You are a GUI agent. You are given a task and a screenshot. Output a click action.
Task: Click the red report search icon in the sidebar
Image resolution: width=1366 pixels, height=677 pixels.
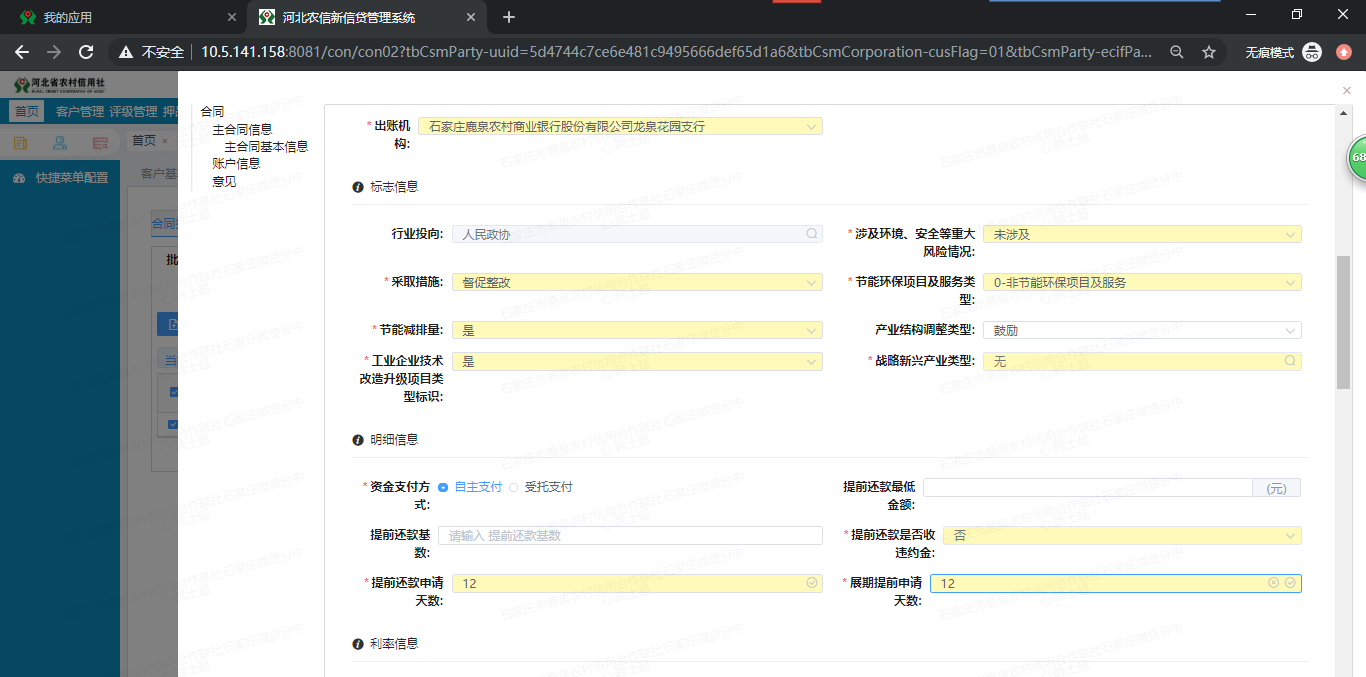[x=99, y=142]
